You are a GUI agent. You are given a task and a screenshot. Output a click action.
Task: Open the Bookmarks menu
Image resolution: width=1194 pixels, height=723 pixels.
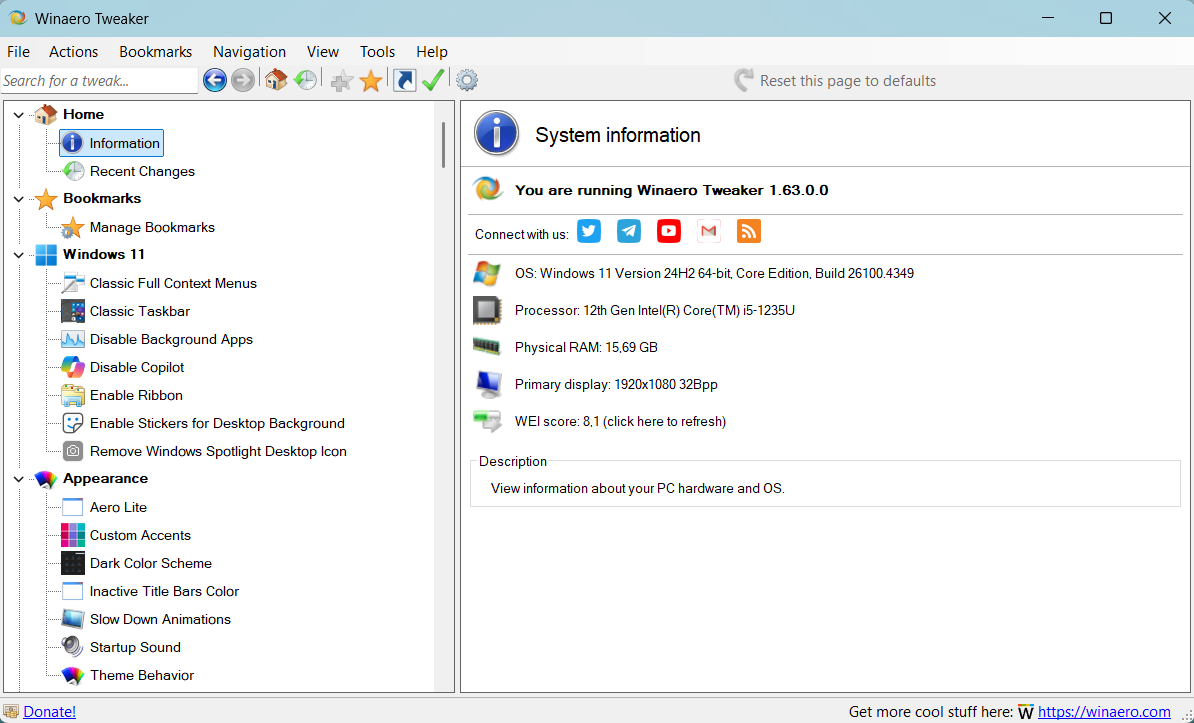(x=155, y=52)
